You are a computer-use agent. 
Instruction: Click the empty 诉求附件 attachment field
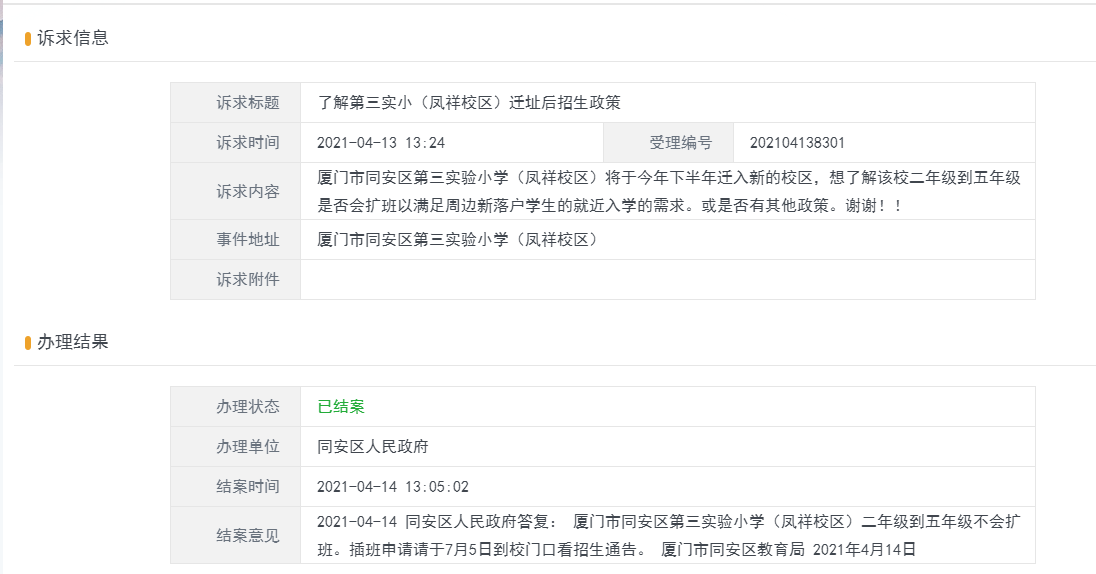point(668,280)
